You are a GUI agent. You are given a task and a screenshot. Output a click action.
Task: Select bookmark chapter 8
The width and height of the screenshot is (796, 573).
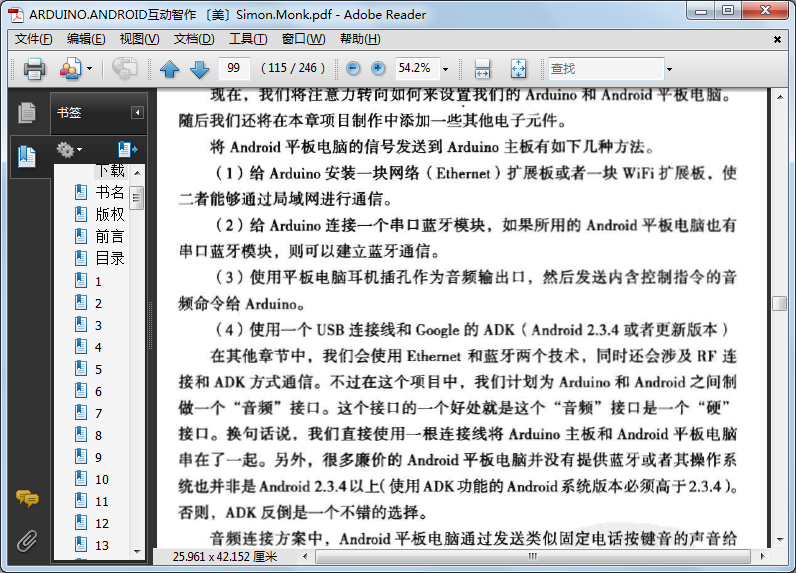click(98, 435)
